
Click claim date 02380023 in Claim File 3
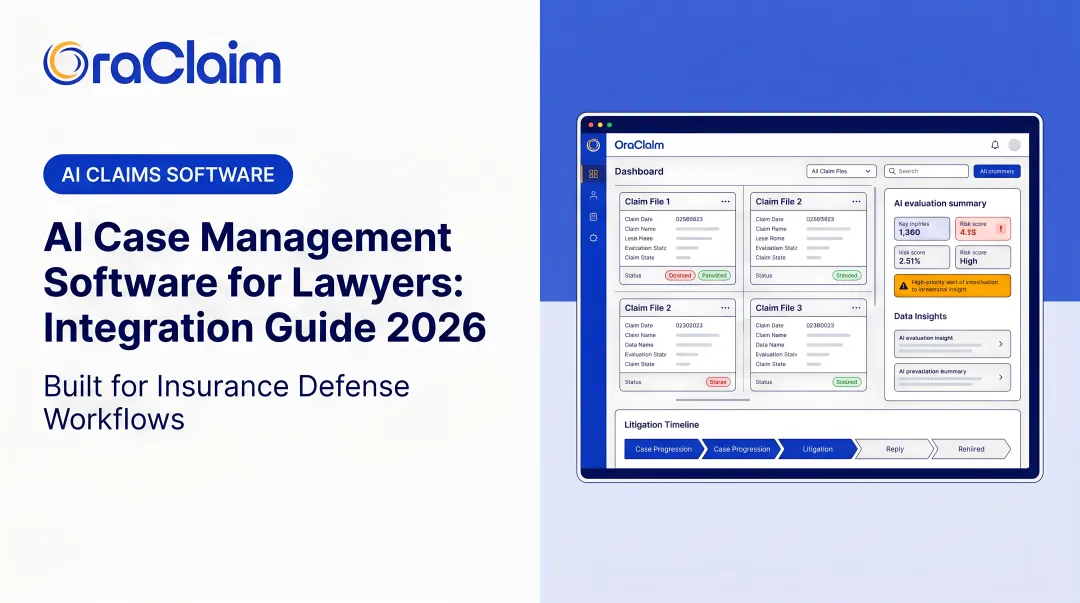click(x=820, y=325)
